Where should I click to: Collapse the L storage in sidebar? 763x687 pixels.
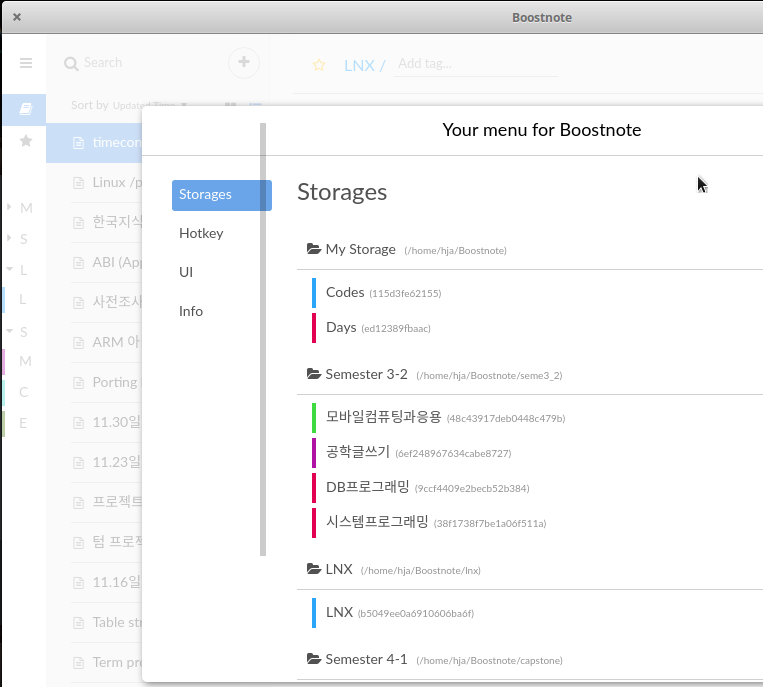[9, 269]
